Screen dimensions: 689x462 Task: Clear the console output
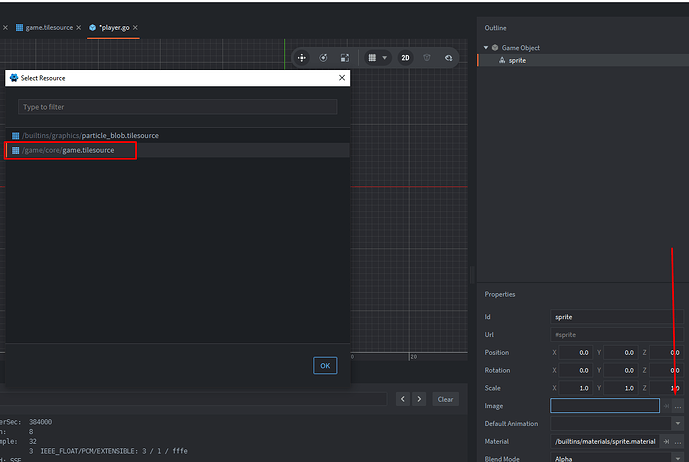pyautogui.click(x=445, y=399)
